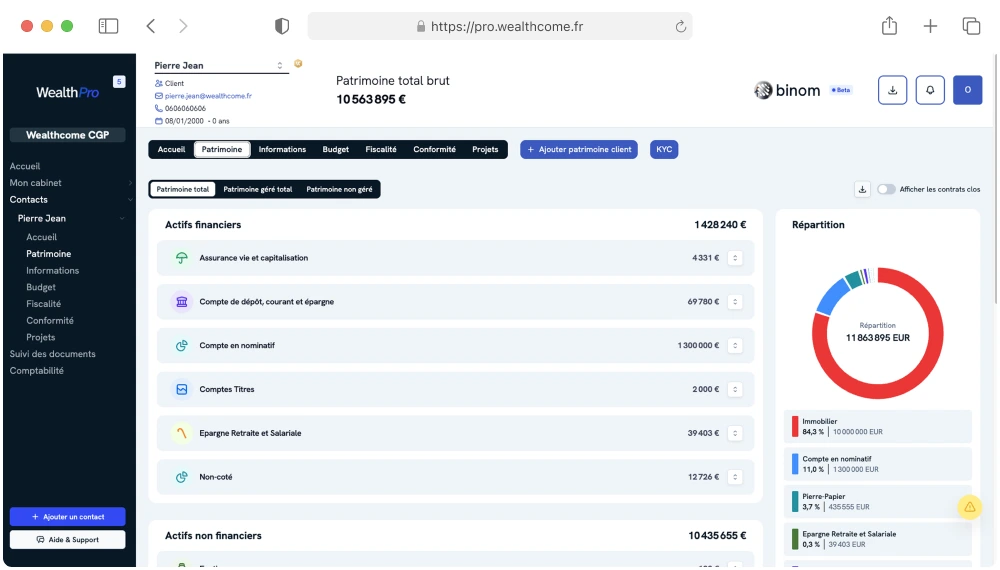Click the WealthPro logo
Image resolution: width=1000 pixels, height=570 pixels.
67,92
